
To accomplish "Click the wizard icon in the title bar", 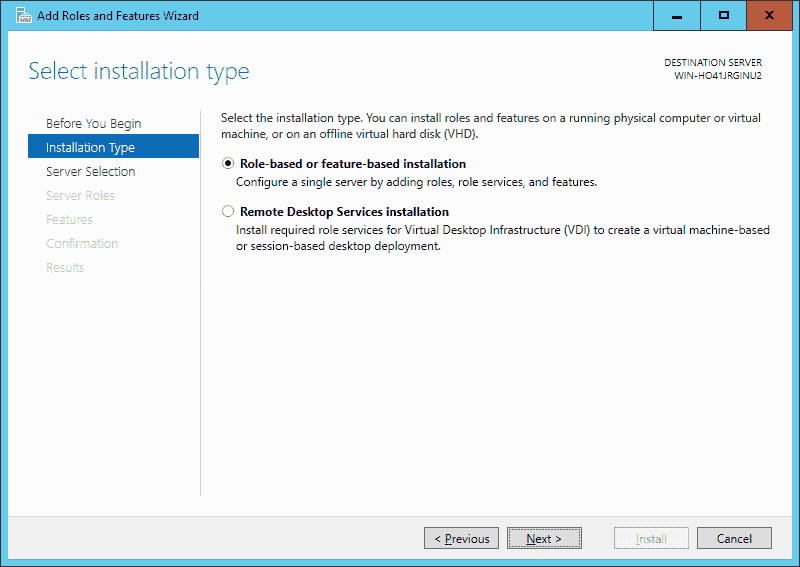I will click(23, 16).
